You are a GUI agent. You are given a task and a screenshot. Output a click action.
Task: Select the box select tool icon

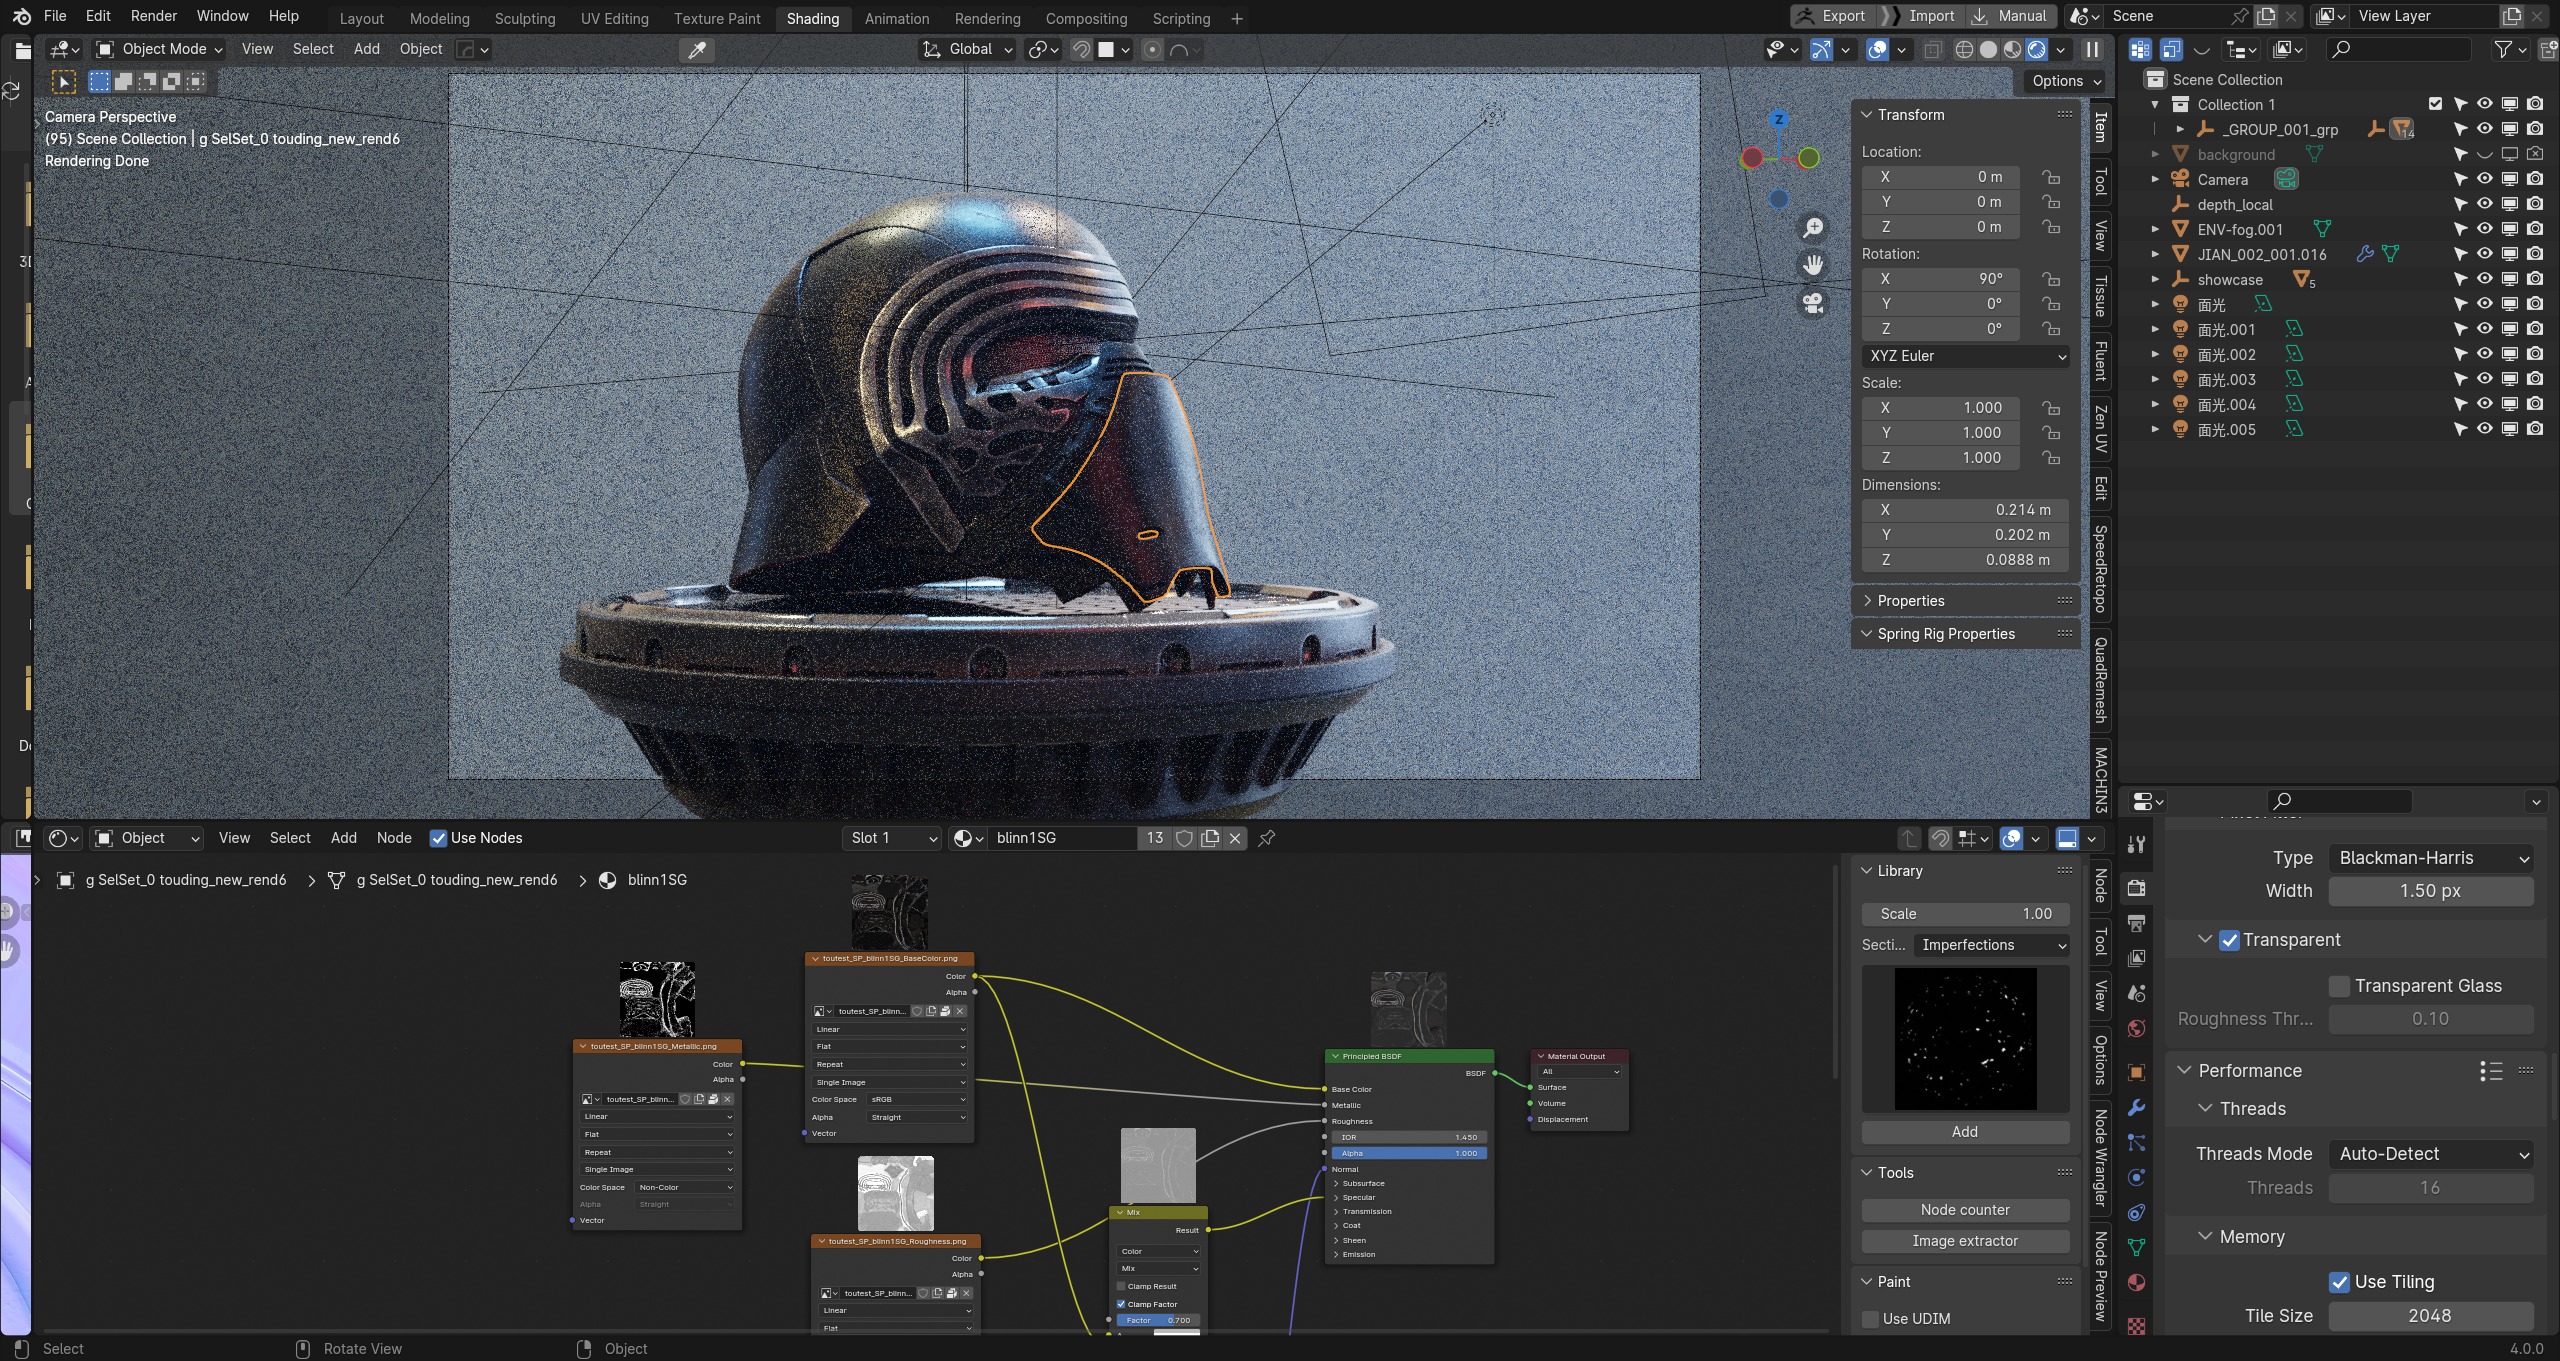100,81
